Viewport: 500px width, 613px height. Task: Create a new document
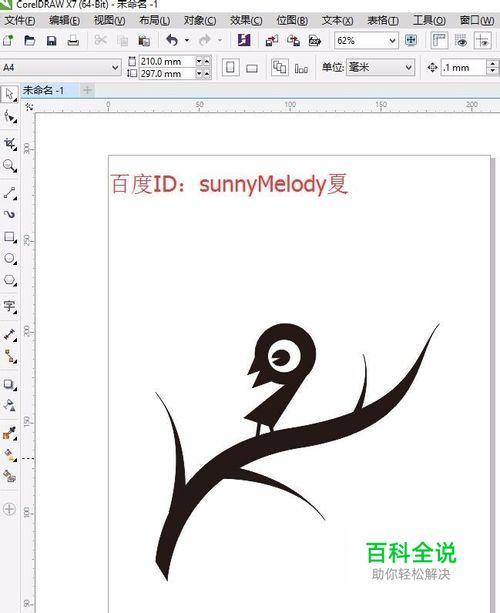point(8,40)
